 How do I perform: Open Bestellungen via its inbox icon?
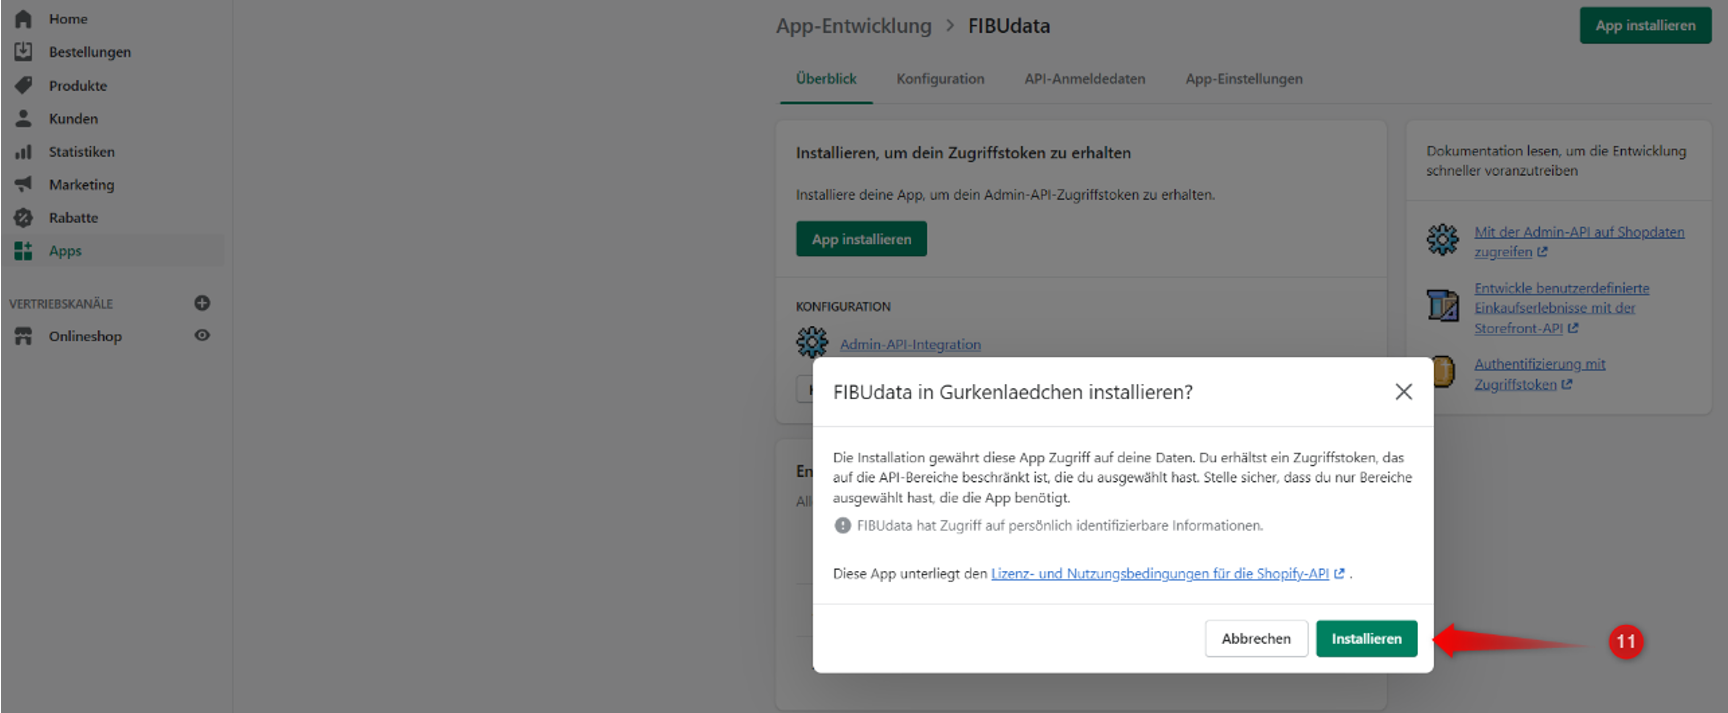tap(23, 52)
